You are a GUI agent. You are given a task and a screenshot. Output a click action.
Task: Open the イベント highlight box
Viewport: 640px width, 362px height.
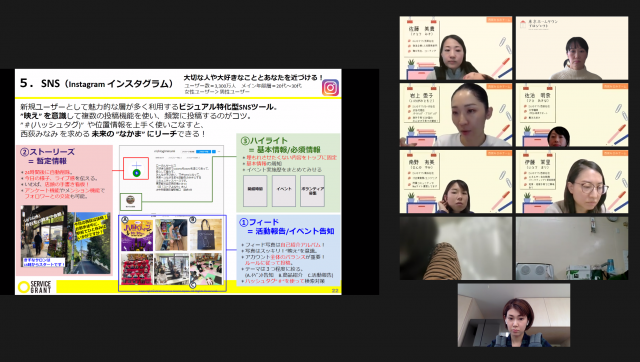[x=284, y=190]
